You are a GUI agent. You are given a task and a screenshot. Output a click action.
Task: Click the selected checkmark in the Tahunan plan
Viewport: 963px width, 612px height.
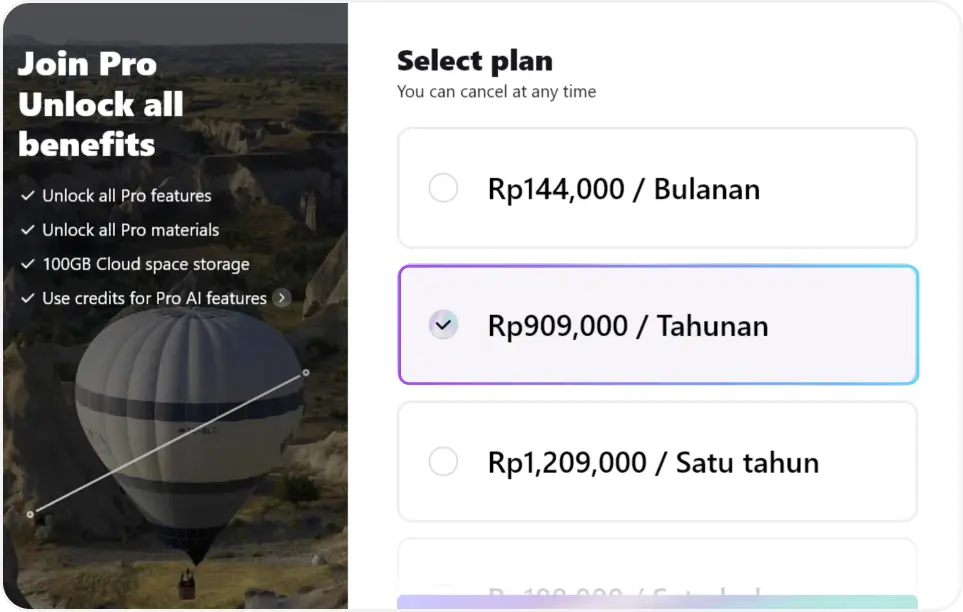click(x=443, y=325)
